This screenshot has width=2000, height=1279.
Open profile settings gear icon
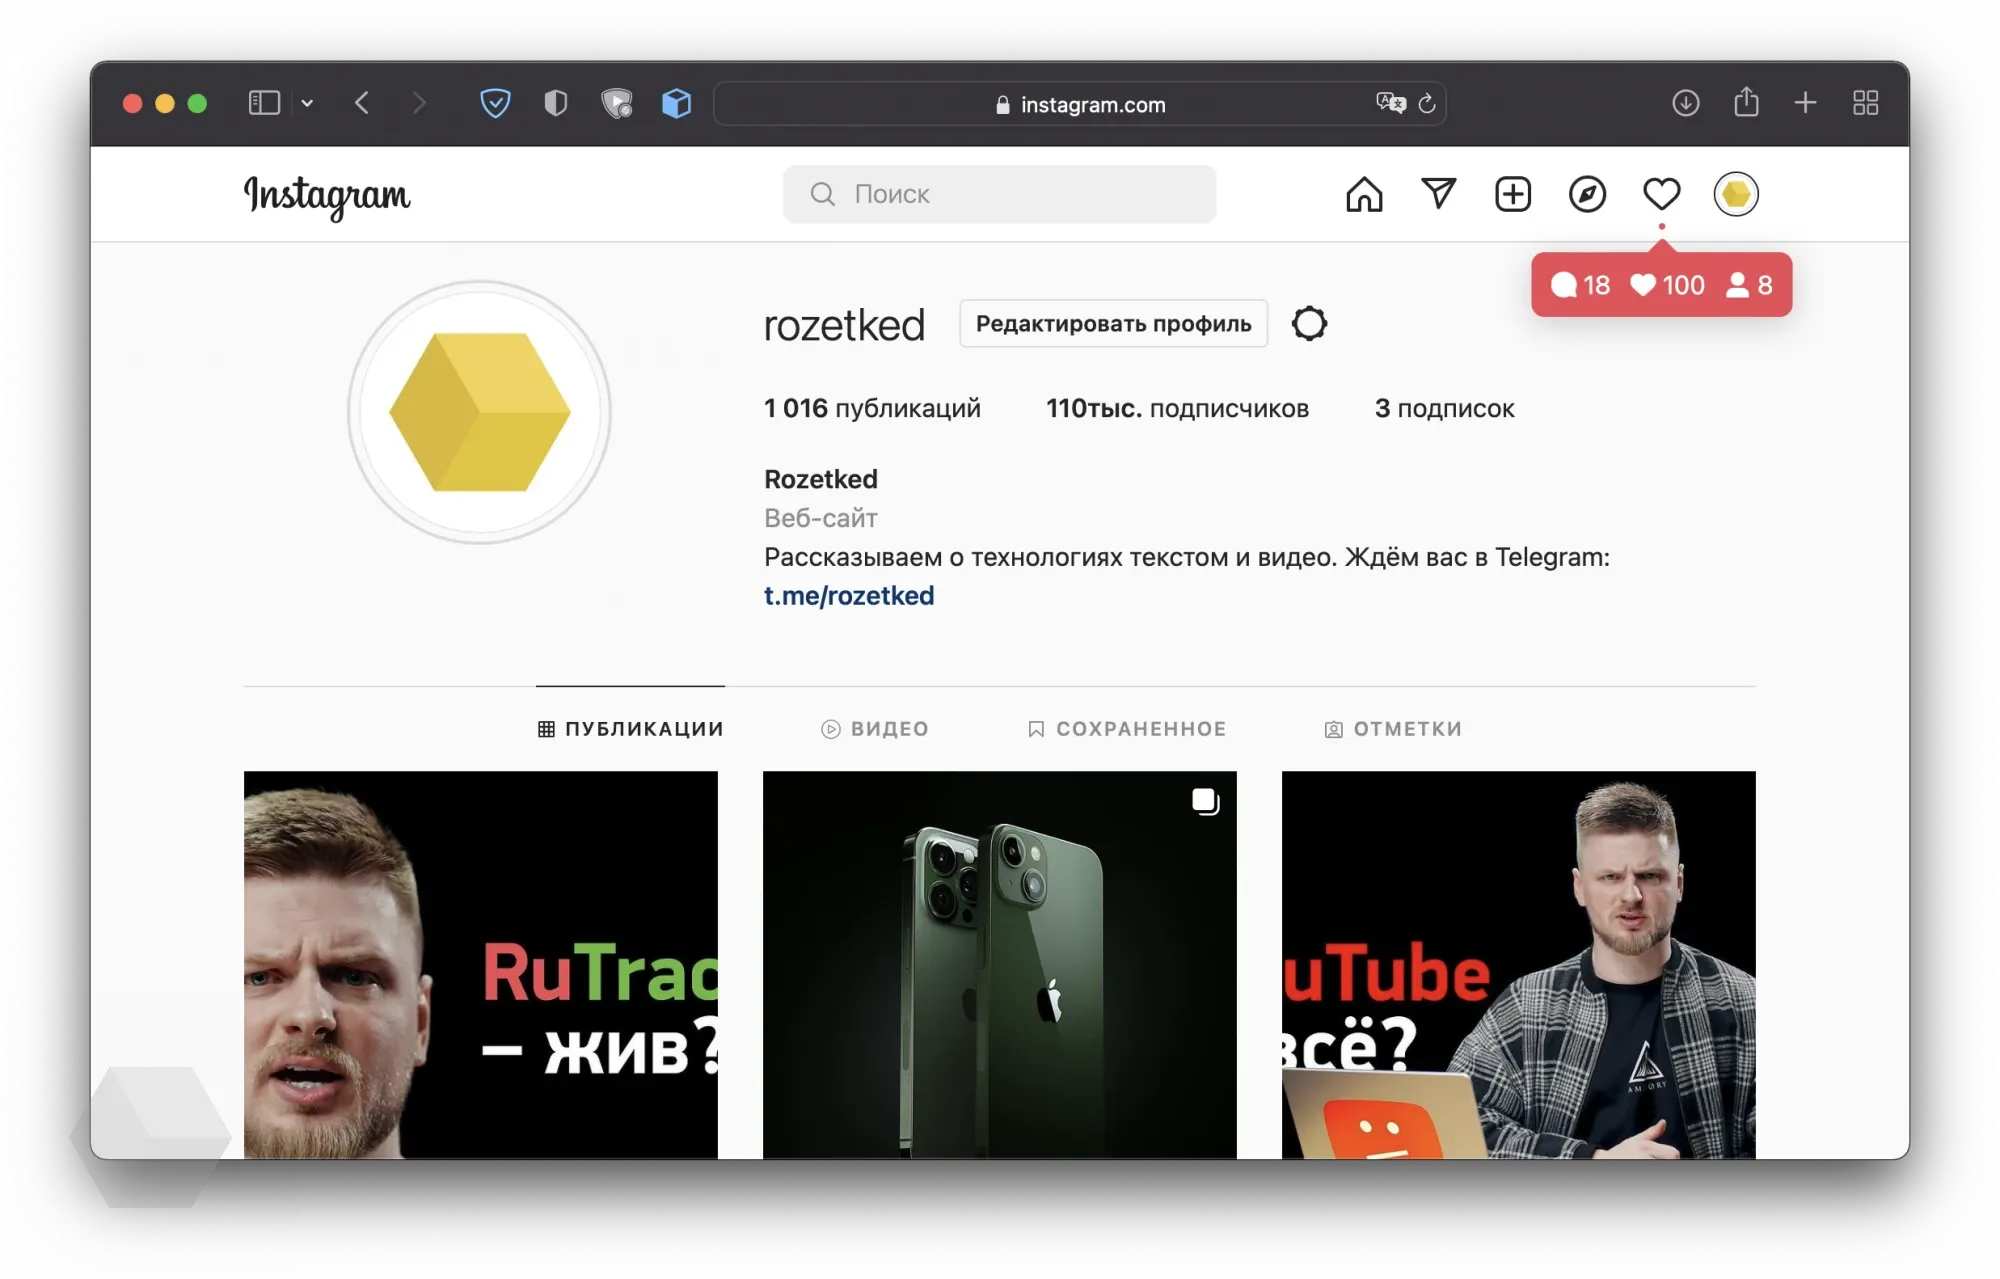click(1309, 323)
